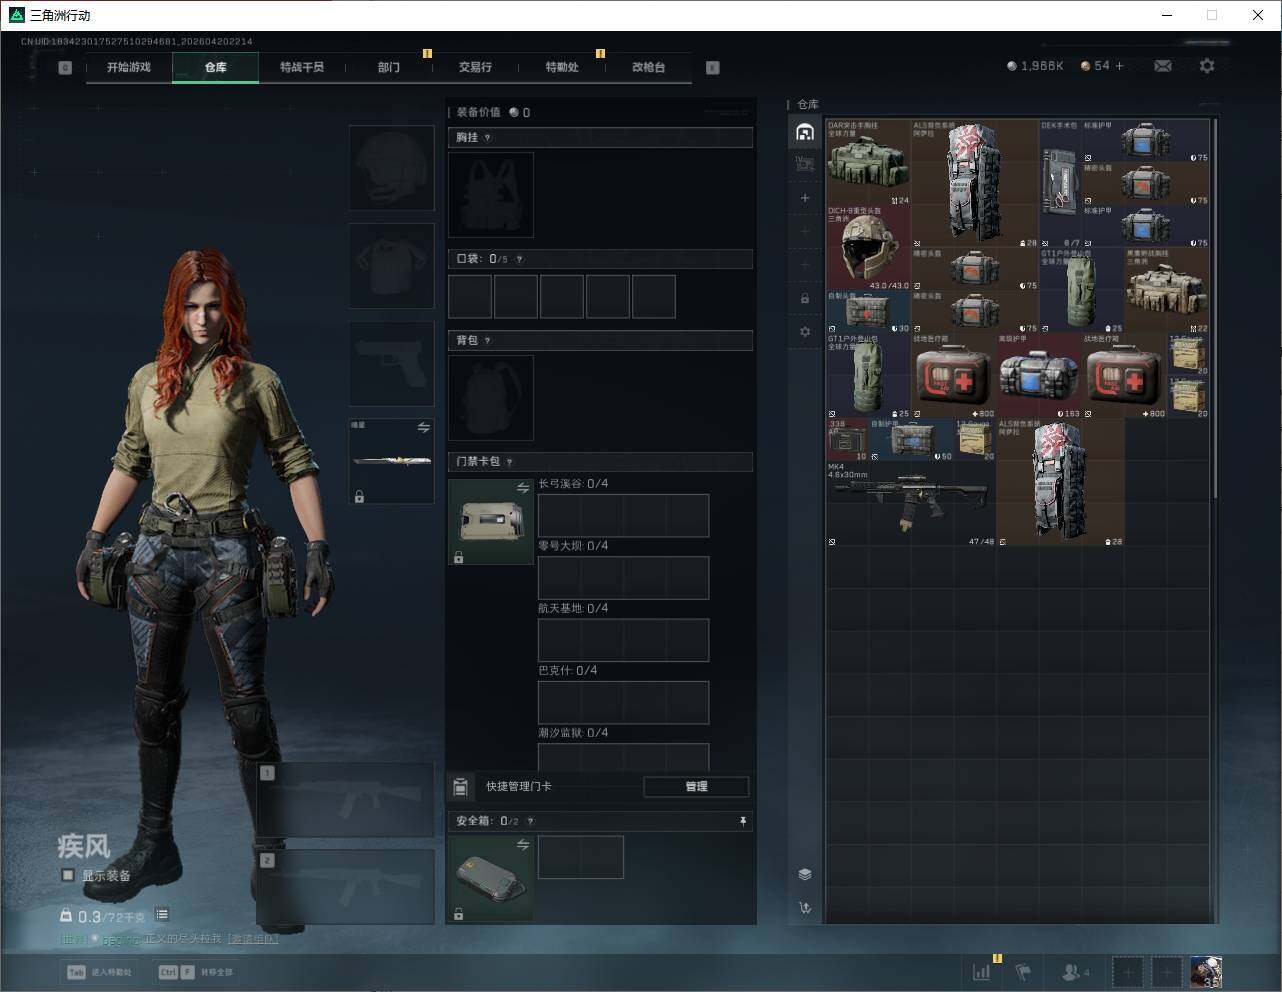Pin the safe box panel
Viewport: 1282px width, 992px height.
click(x=742, y=821)
